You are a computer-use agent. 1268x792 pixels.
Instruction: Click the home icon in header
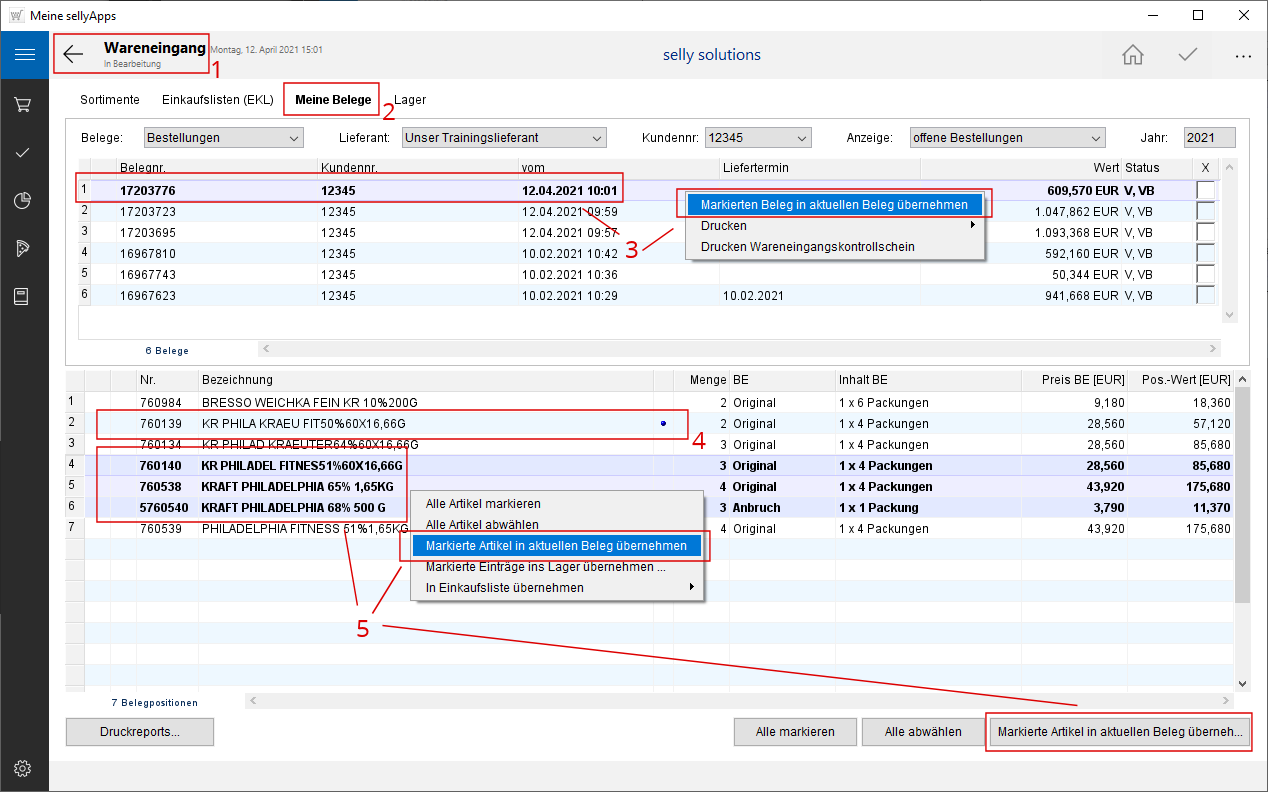[x=1133, y=55]
